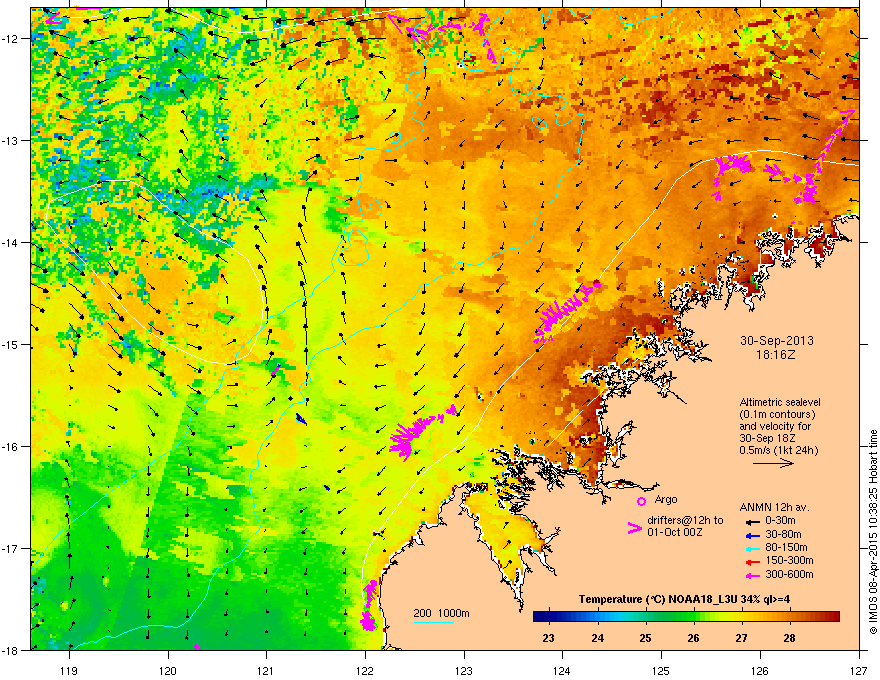The image size is (880, 680).
Task: Click the longitude axis label '120'
Action: click(168, 670)
